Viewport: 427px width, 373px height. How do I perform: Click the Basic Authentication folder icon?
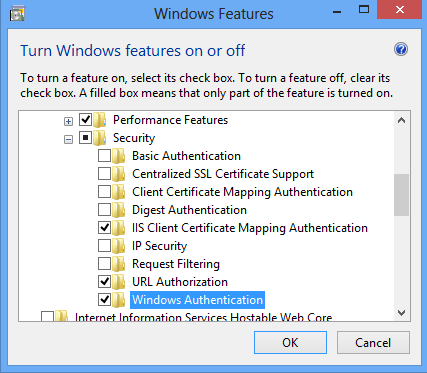[x=119, y=156]
